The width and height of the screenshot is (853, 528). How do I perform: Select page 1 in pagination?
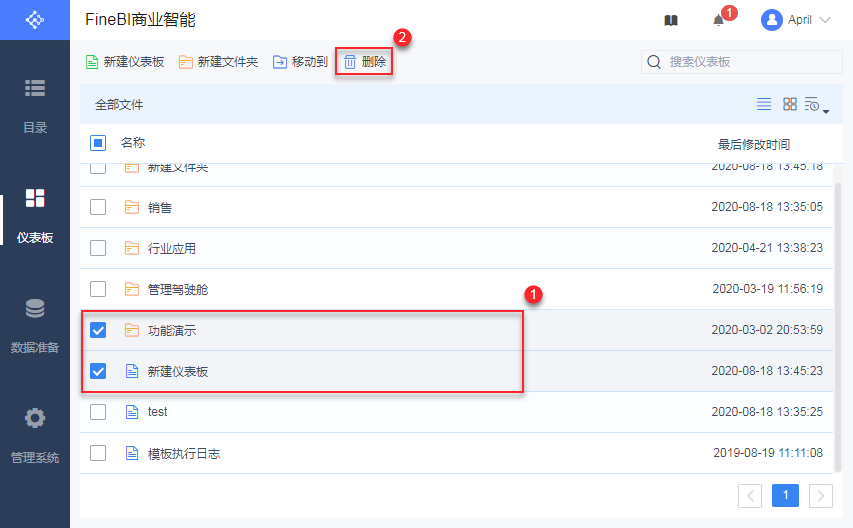[x=785, y=495]
